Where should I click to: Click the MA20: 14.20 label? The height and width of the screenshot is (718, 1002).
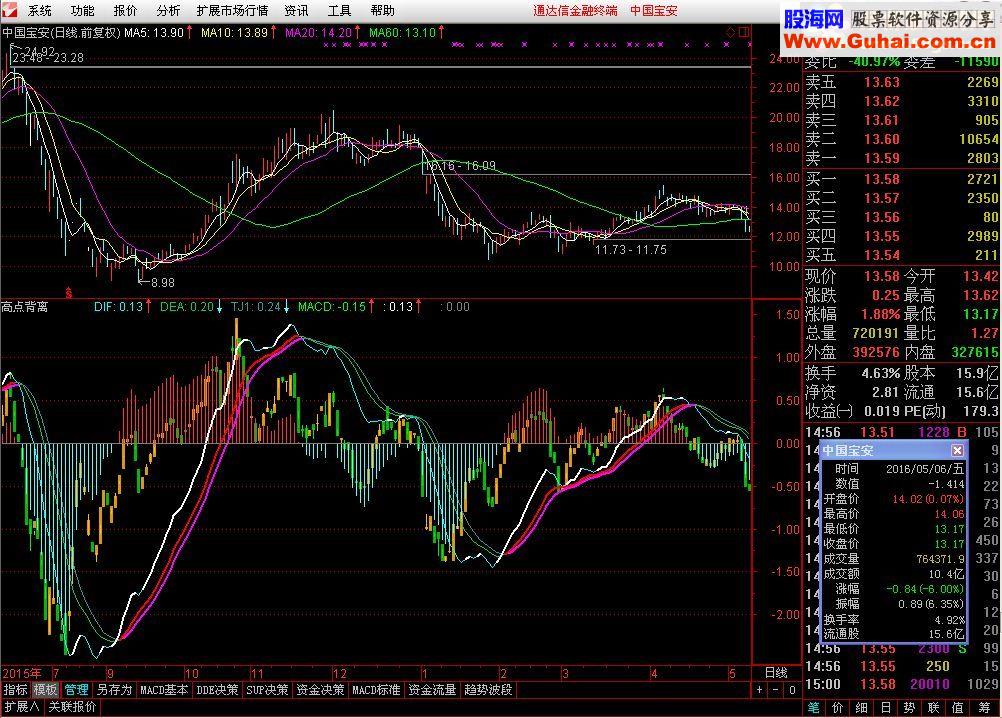tap(318, 32)
